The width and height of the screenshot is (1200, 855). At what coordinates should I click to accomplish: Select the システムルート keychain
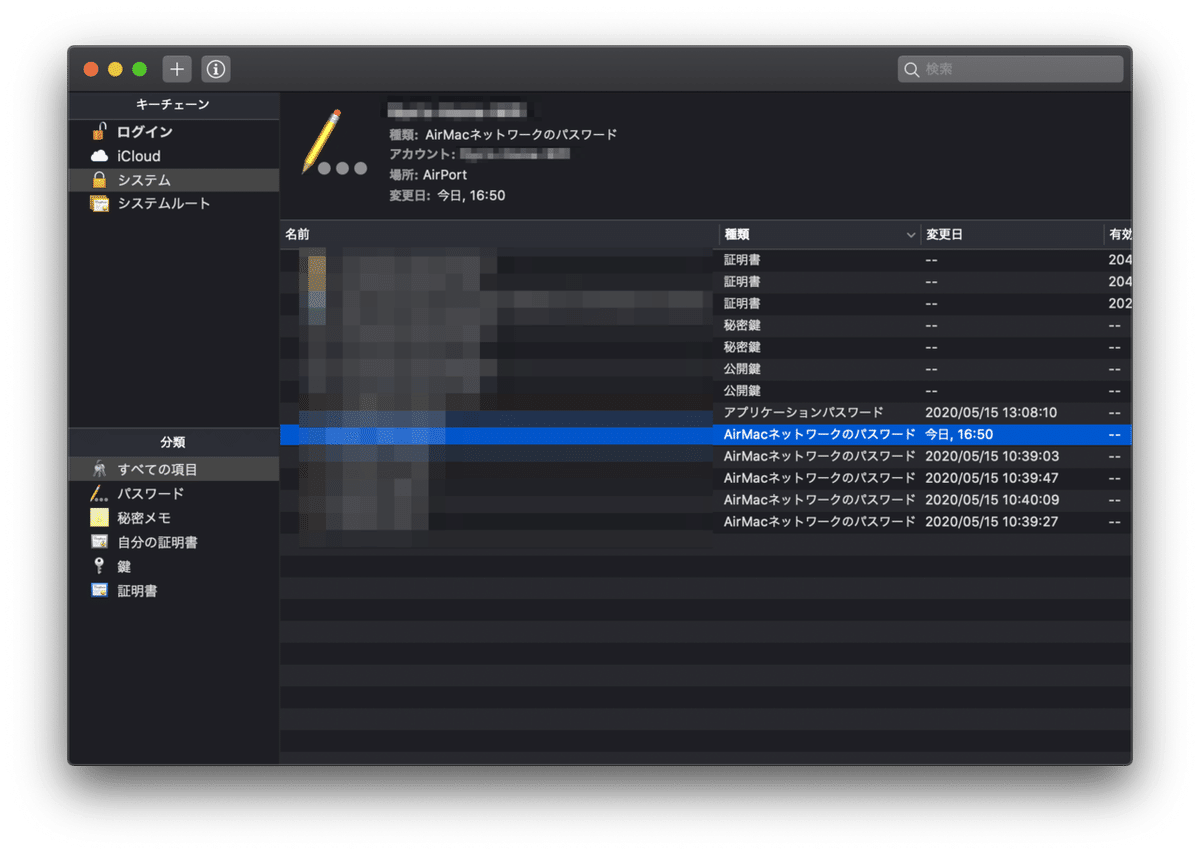(x=173, y=204)
